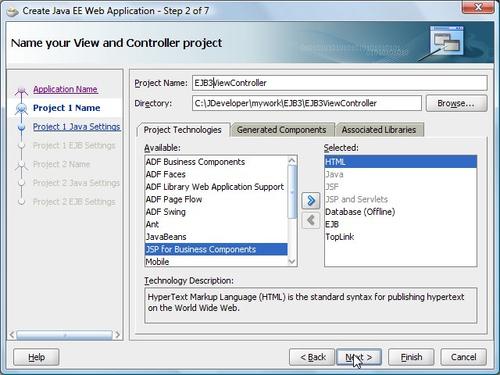Screen dimensions: 500x375
Task: Go back with the Back button
Action: pyautogui.click(x=312, y=357)
